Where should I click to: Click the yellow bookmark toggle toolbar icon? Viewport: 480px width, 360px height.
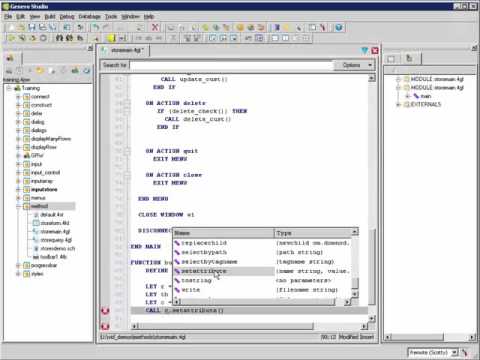tap(111, 38)
